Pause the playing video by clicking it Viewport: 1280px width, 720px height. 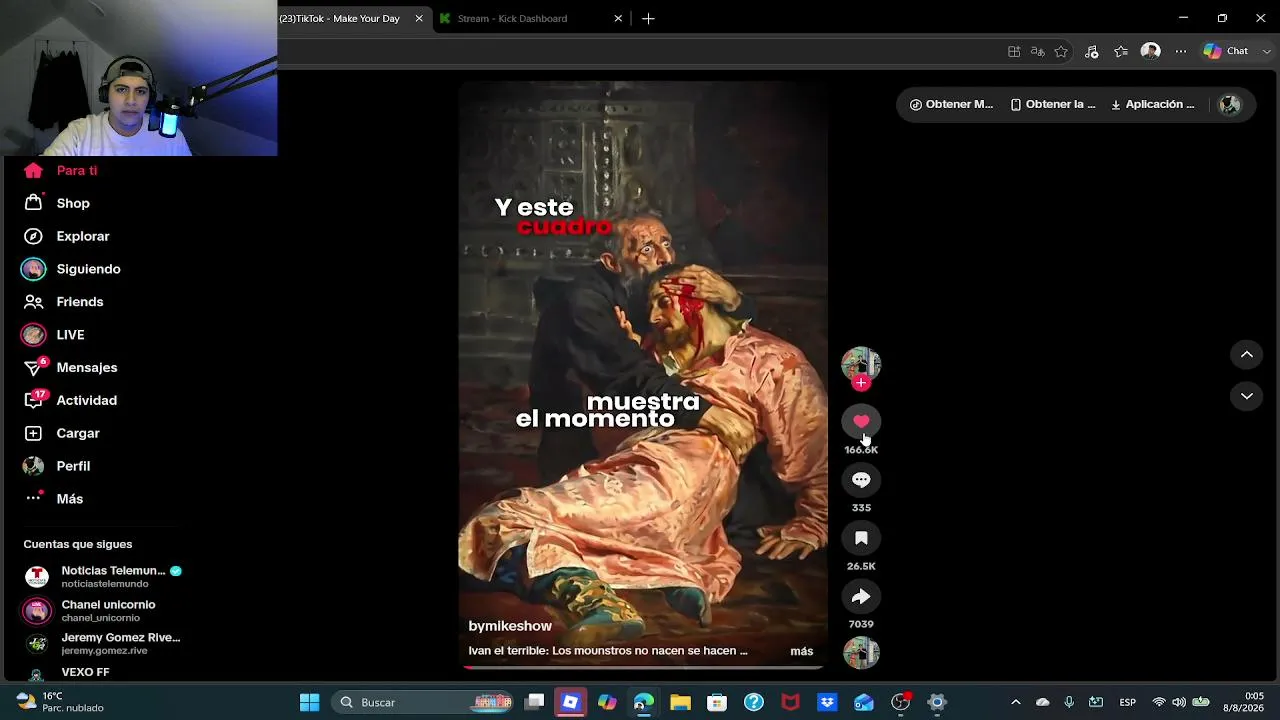click(643, 374)
